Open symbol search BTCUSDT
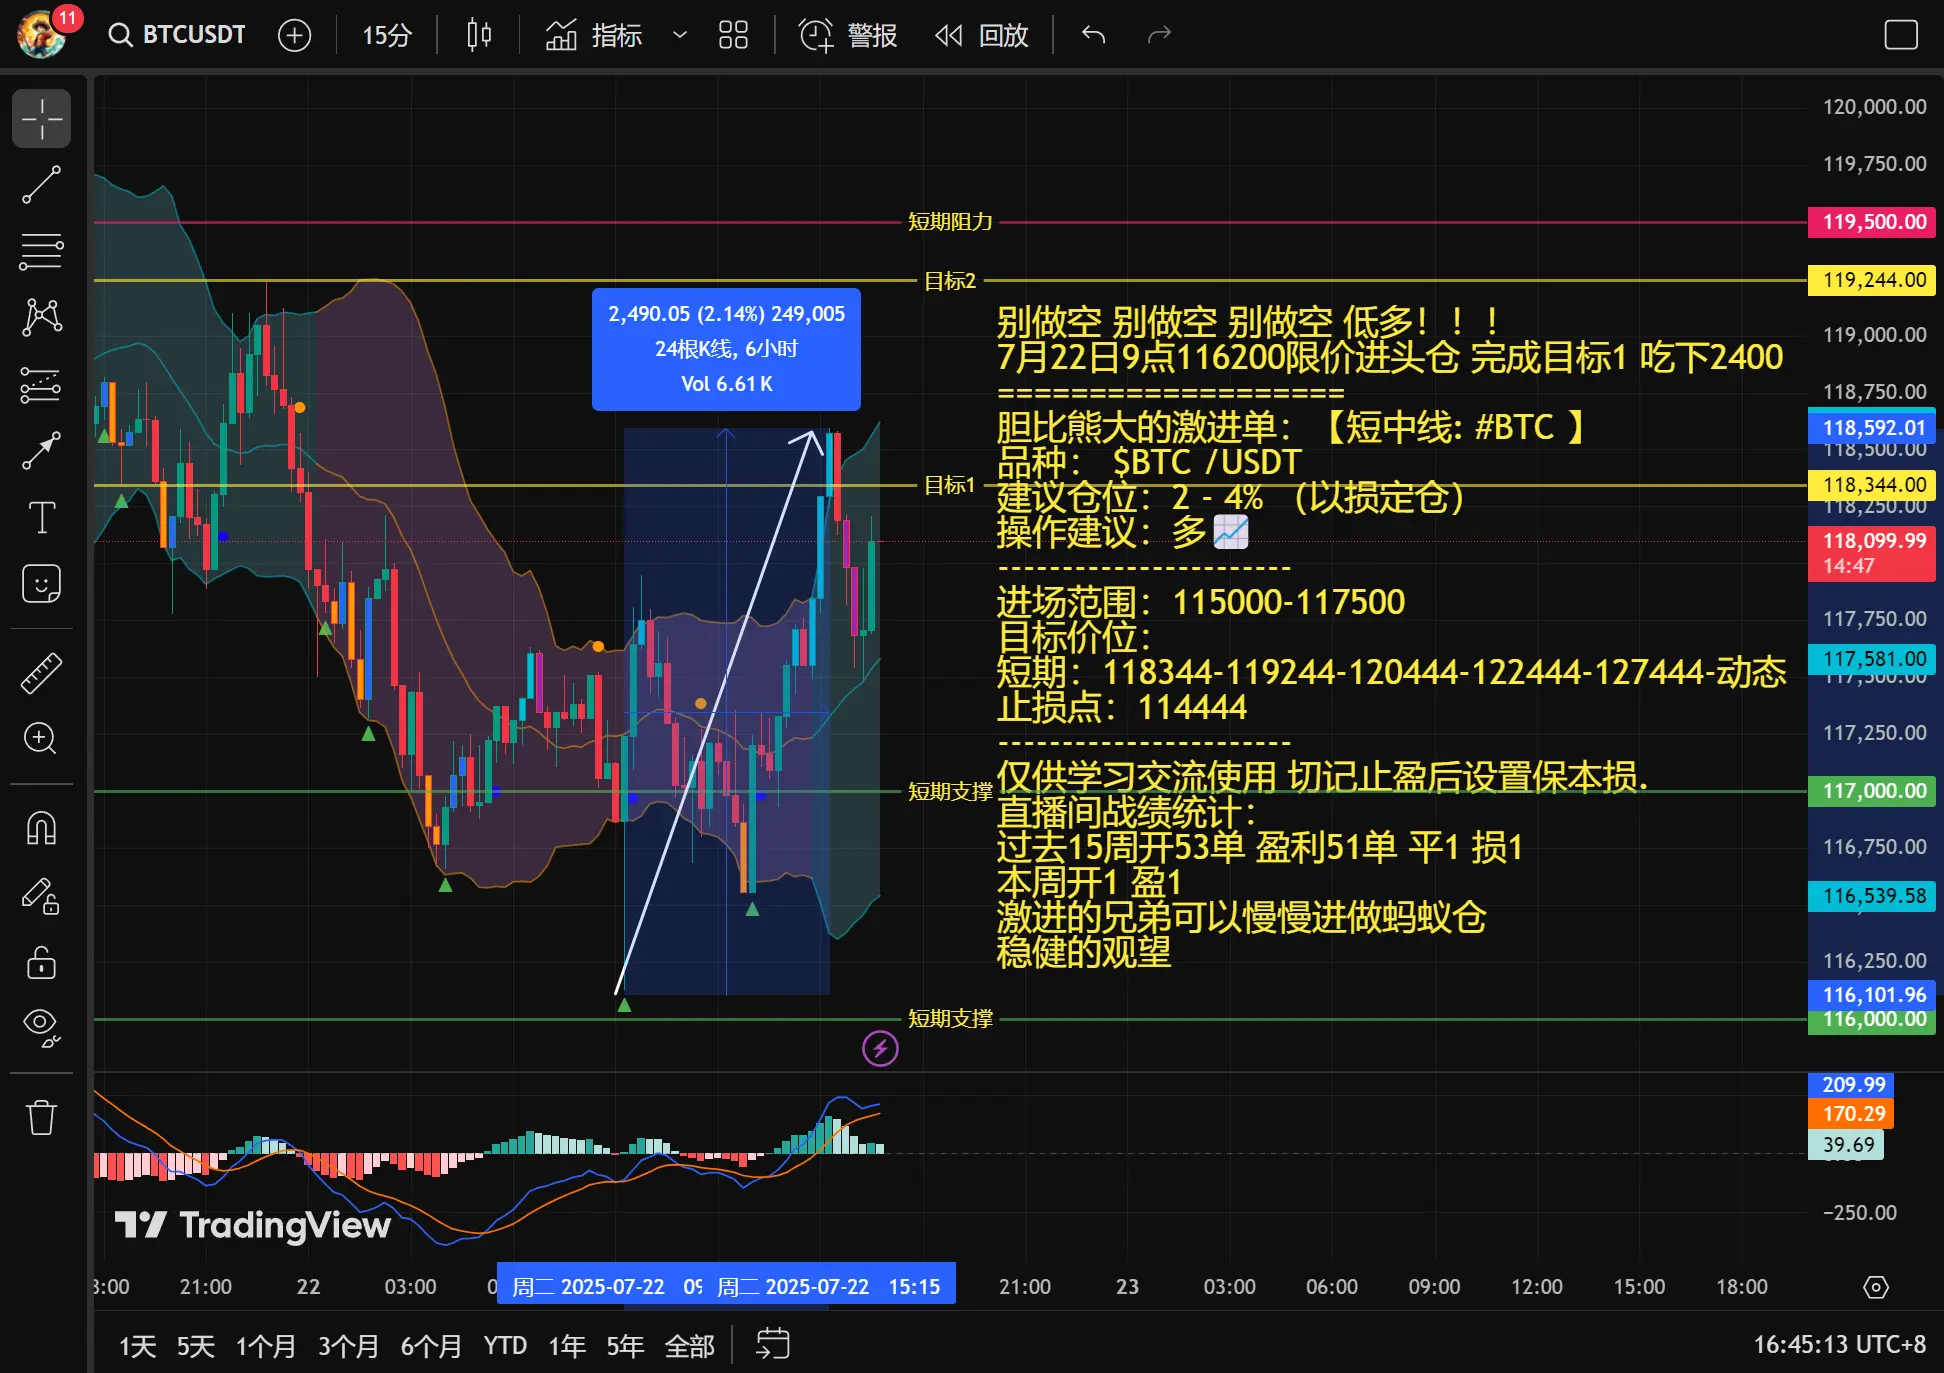 pyautogui.click(x=177, y=35)
